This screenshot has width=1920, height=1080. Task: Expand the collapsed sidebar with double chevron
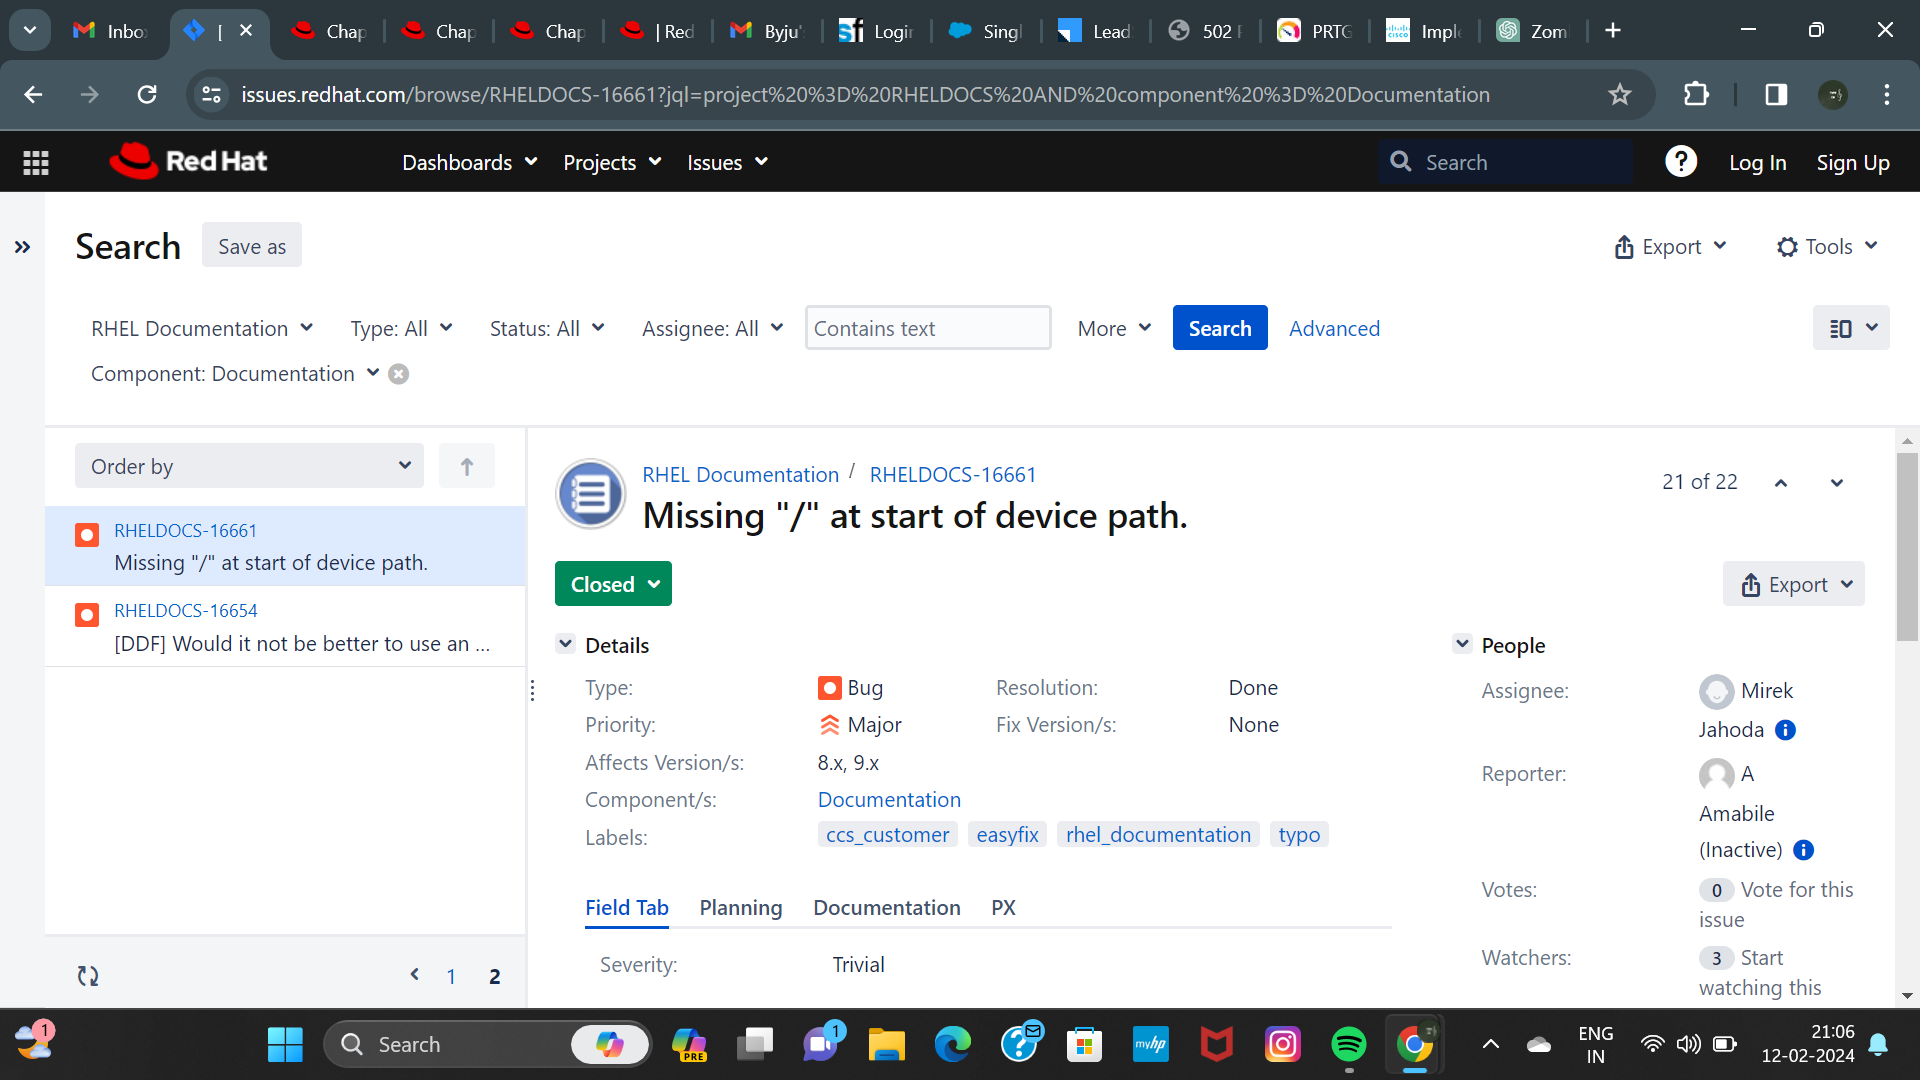22,247
